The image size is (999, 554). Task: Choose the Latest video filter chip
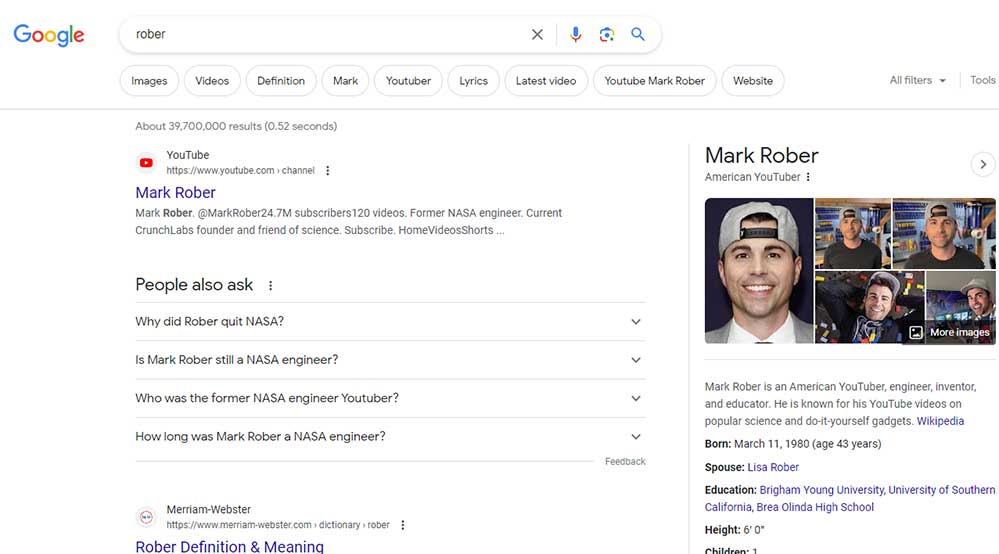click(546, 81)
